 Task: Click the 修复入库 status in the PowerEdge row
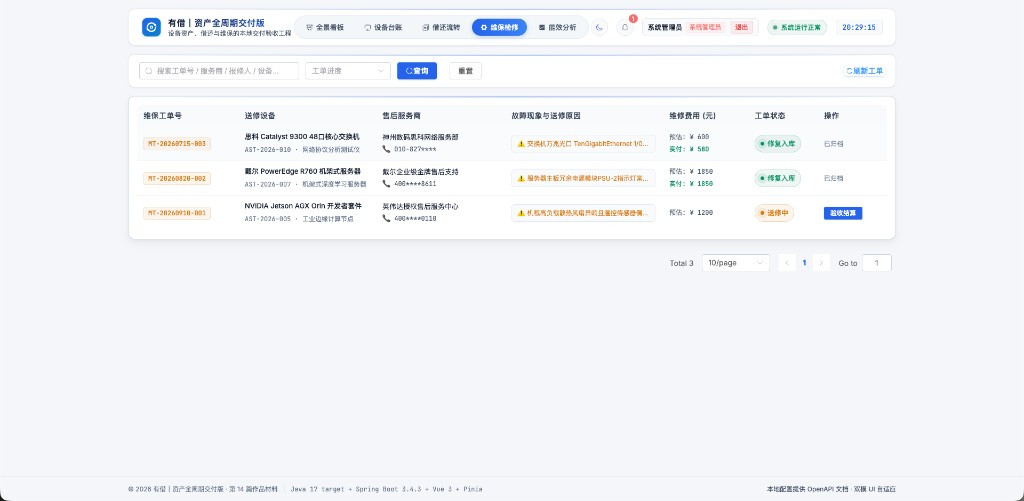point(777,178)
